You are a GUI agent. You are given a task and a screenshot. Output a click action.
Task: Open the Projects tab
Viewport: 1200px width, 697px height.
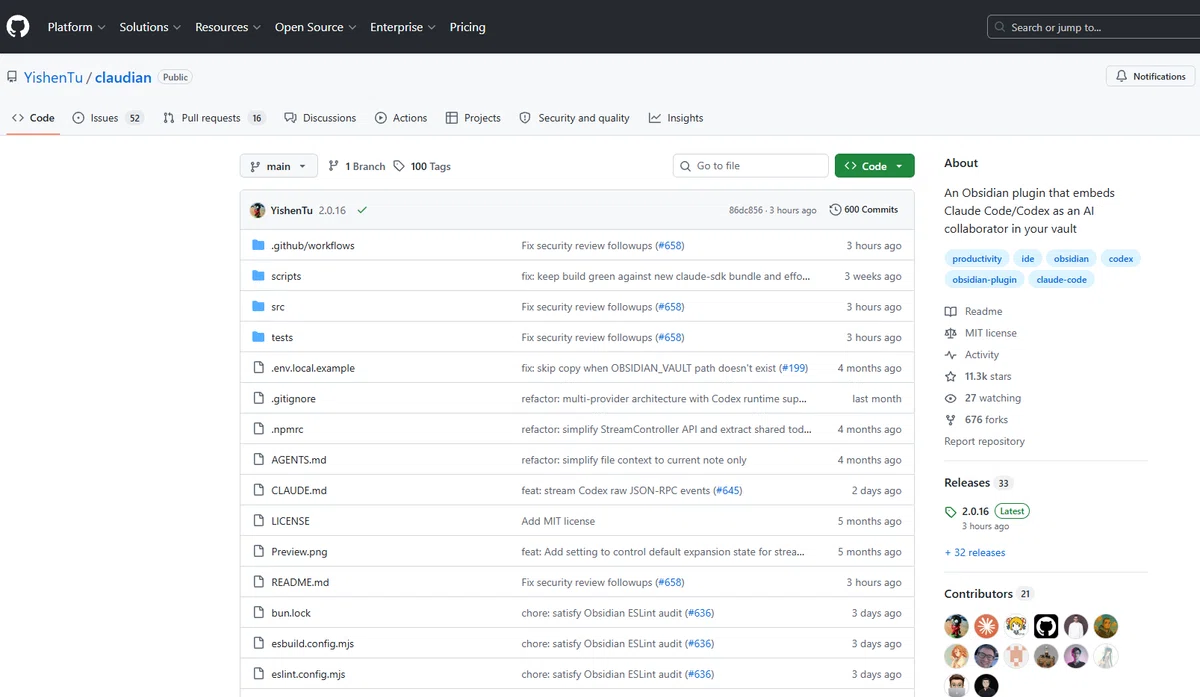473,118
